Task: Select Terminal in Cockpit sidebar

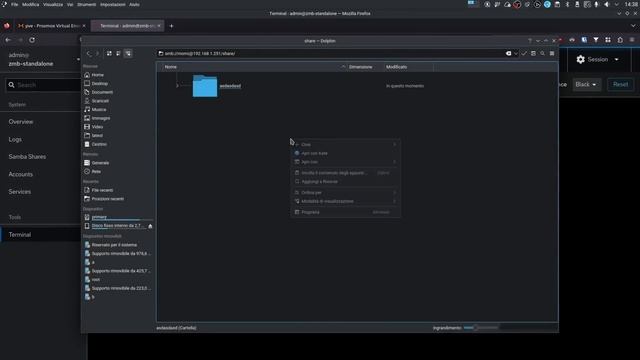Action: pos(20,235)
